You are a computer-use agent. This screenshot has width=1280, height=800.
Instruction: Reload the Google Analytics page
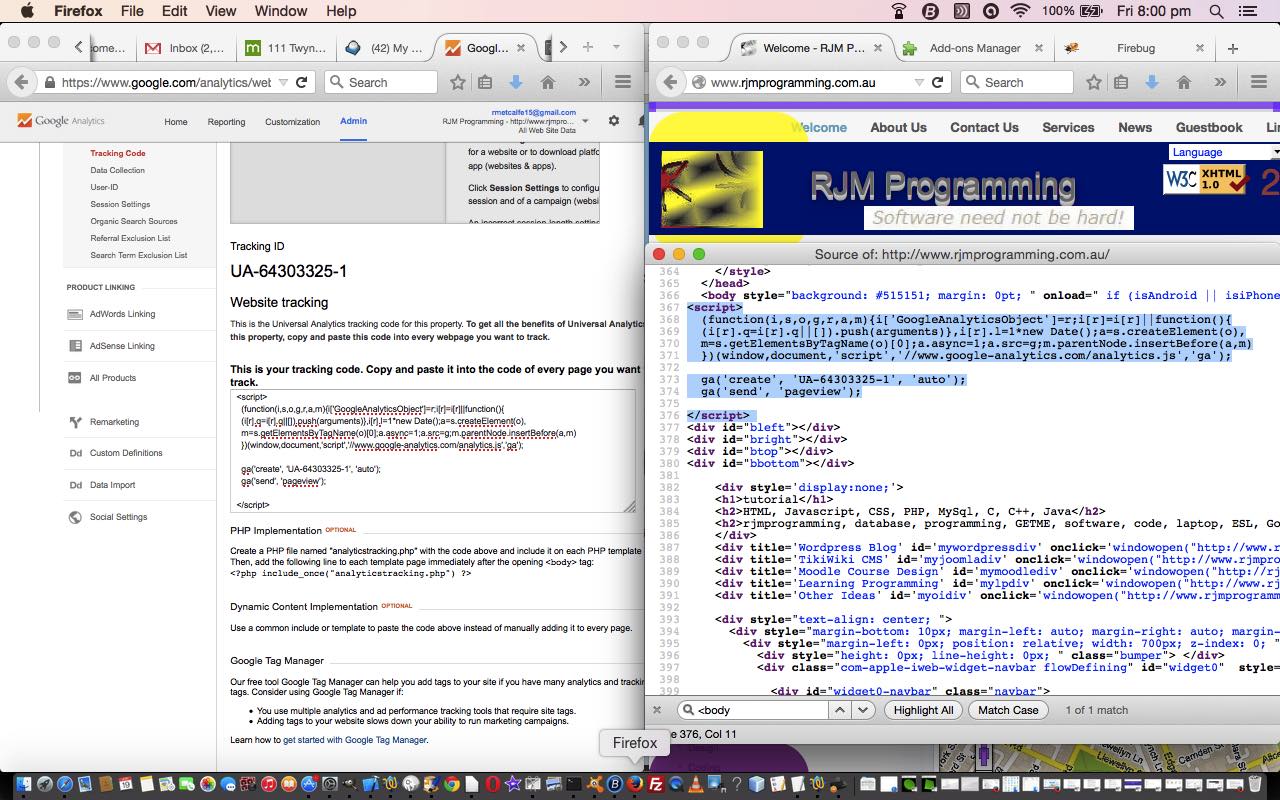point(301,82)
